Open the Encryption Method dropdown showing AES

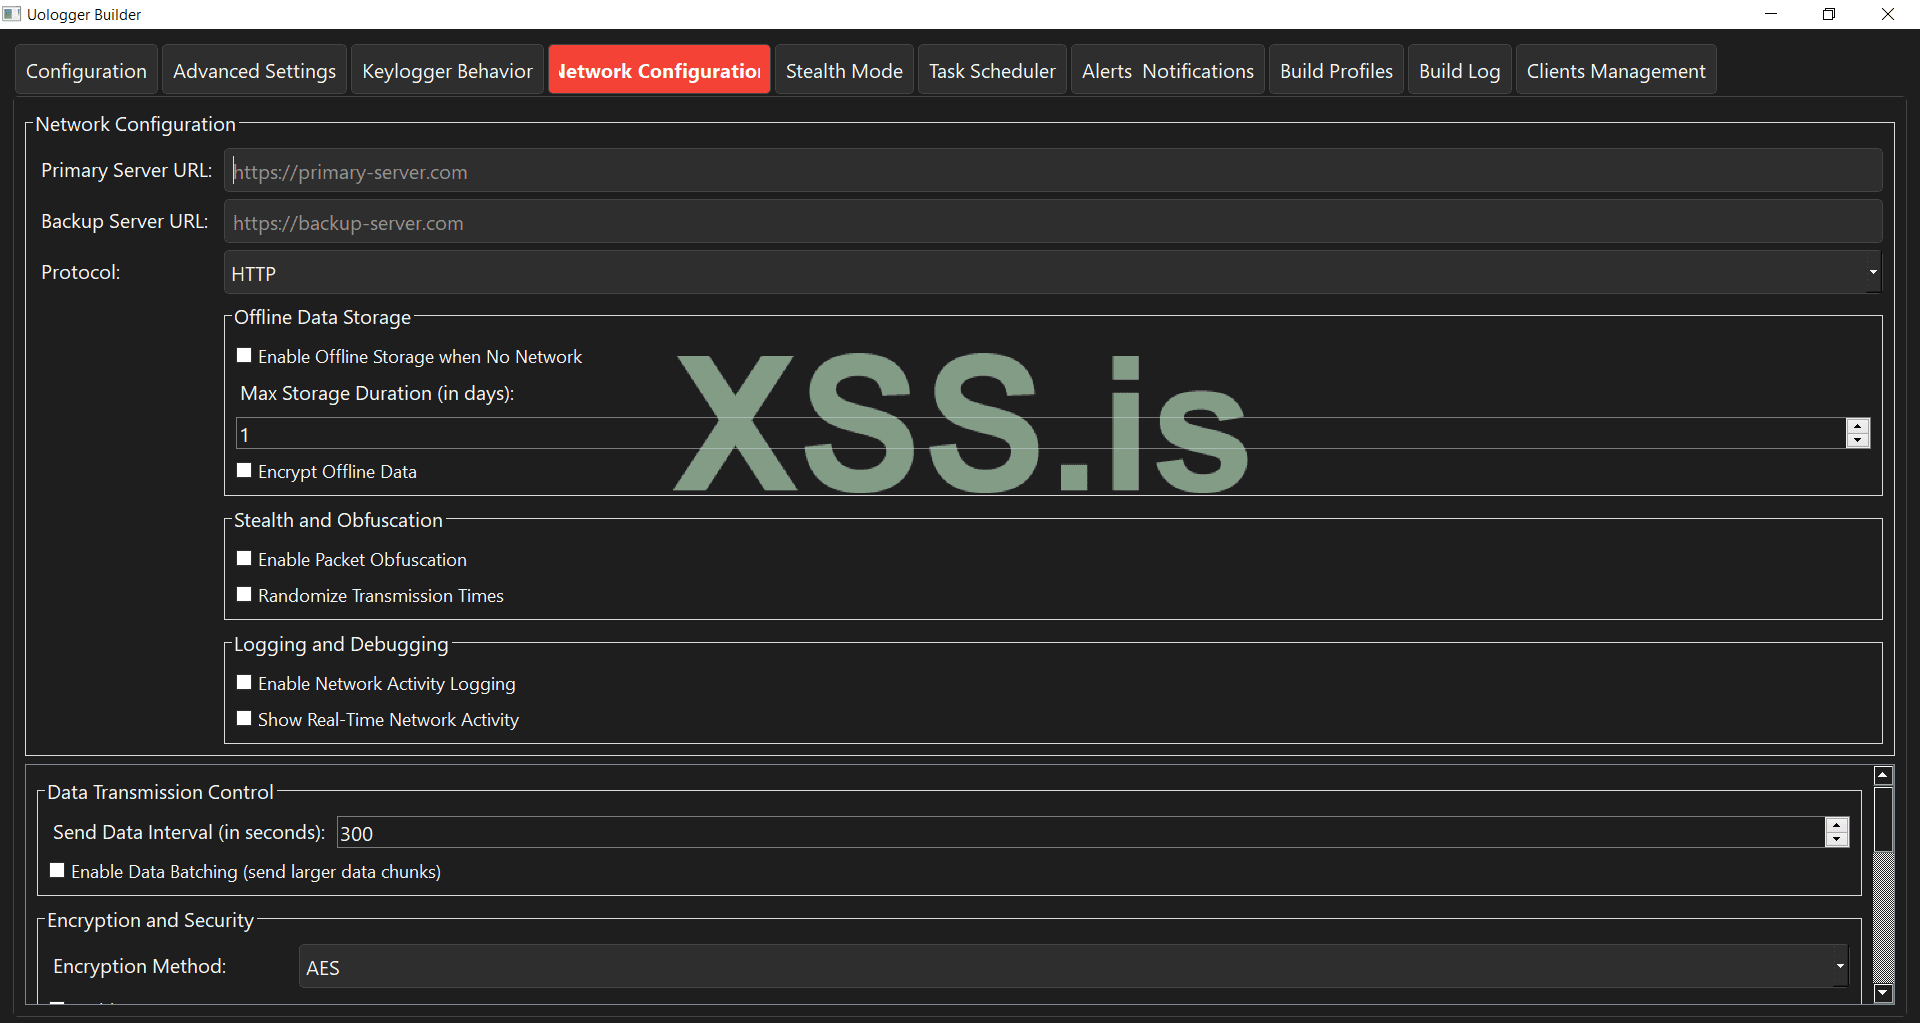point(1073,967)
